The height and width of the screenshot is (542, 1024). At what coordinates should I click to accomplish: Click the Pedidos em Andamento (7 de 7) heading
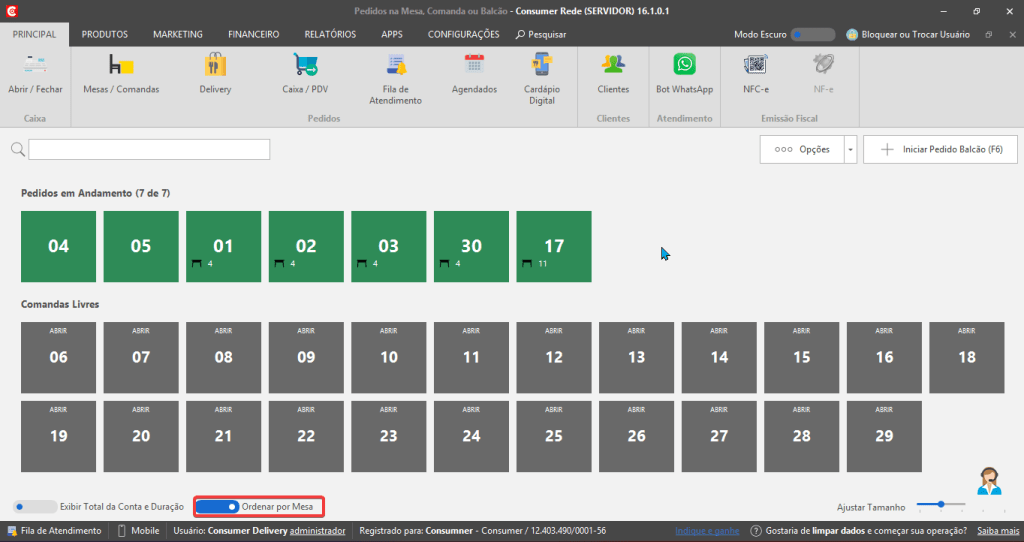(x=95, y=193)
